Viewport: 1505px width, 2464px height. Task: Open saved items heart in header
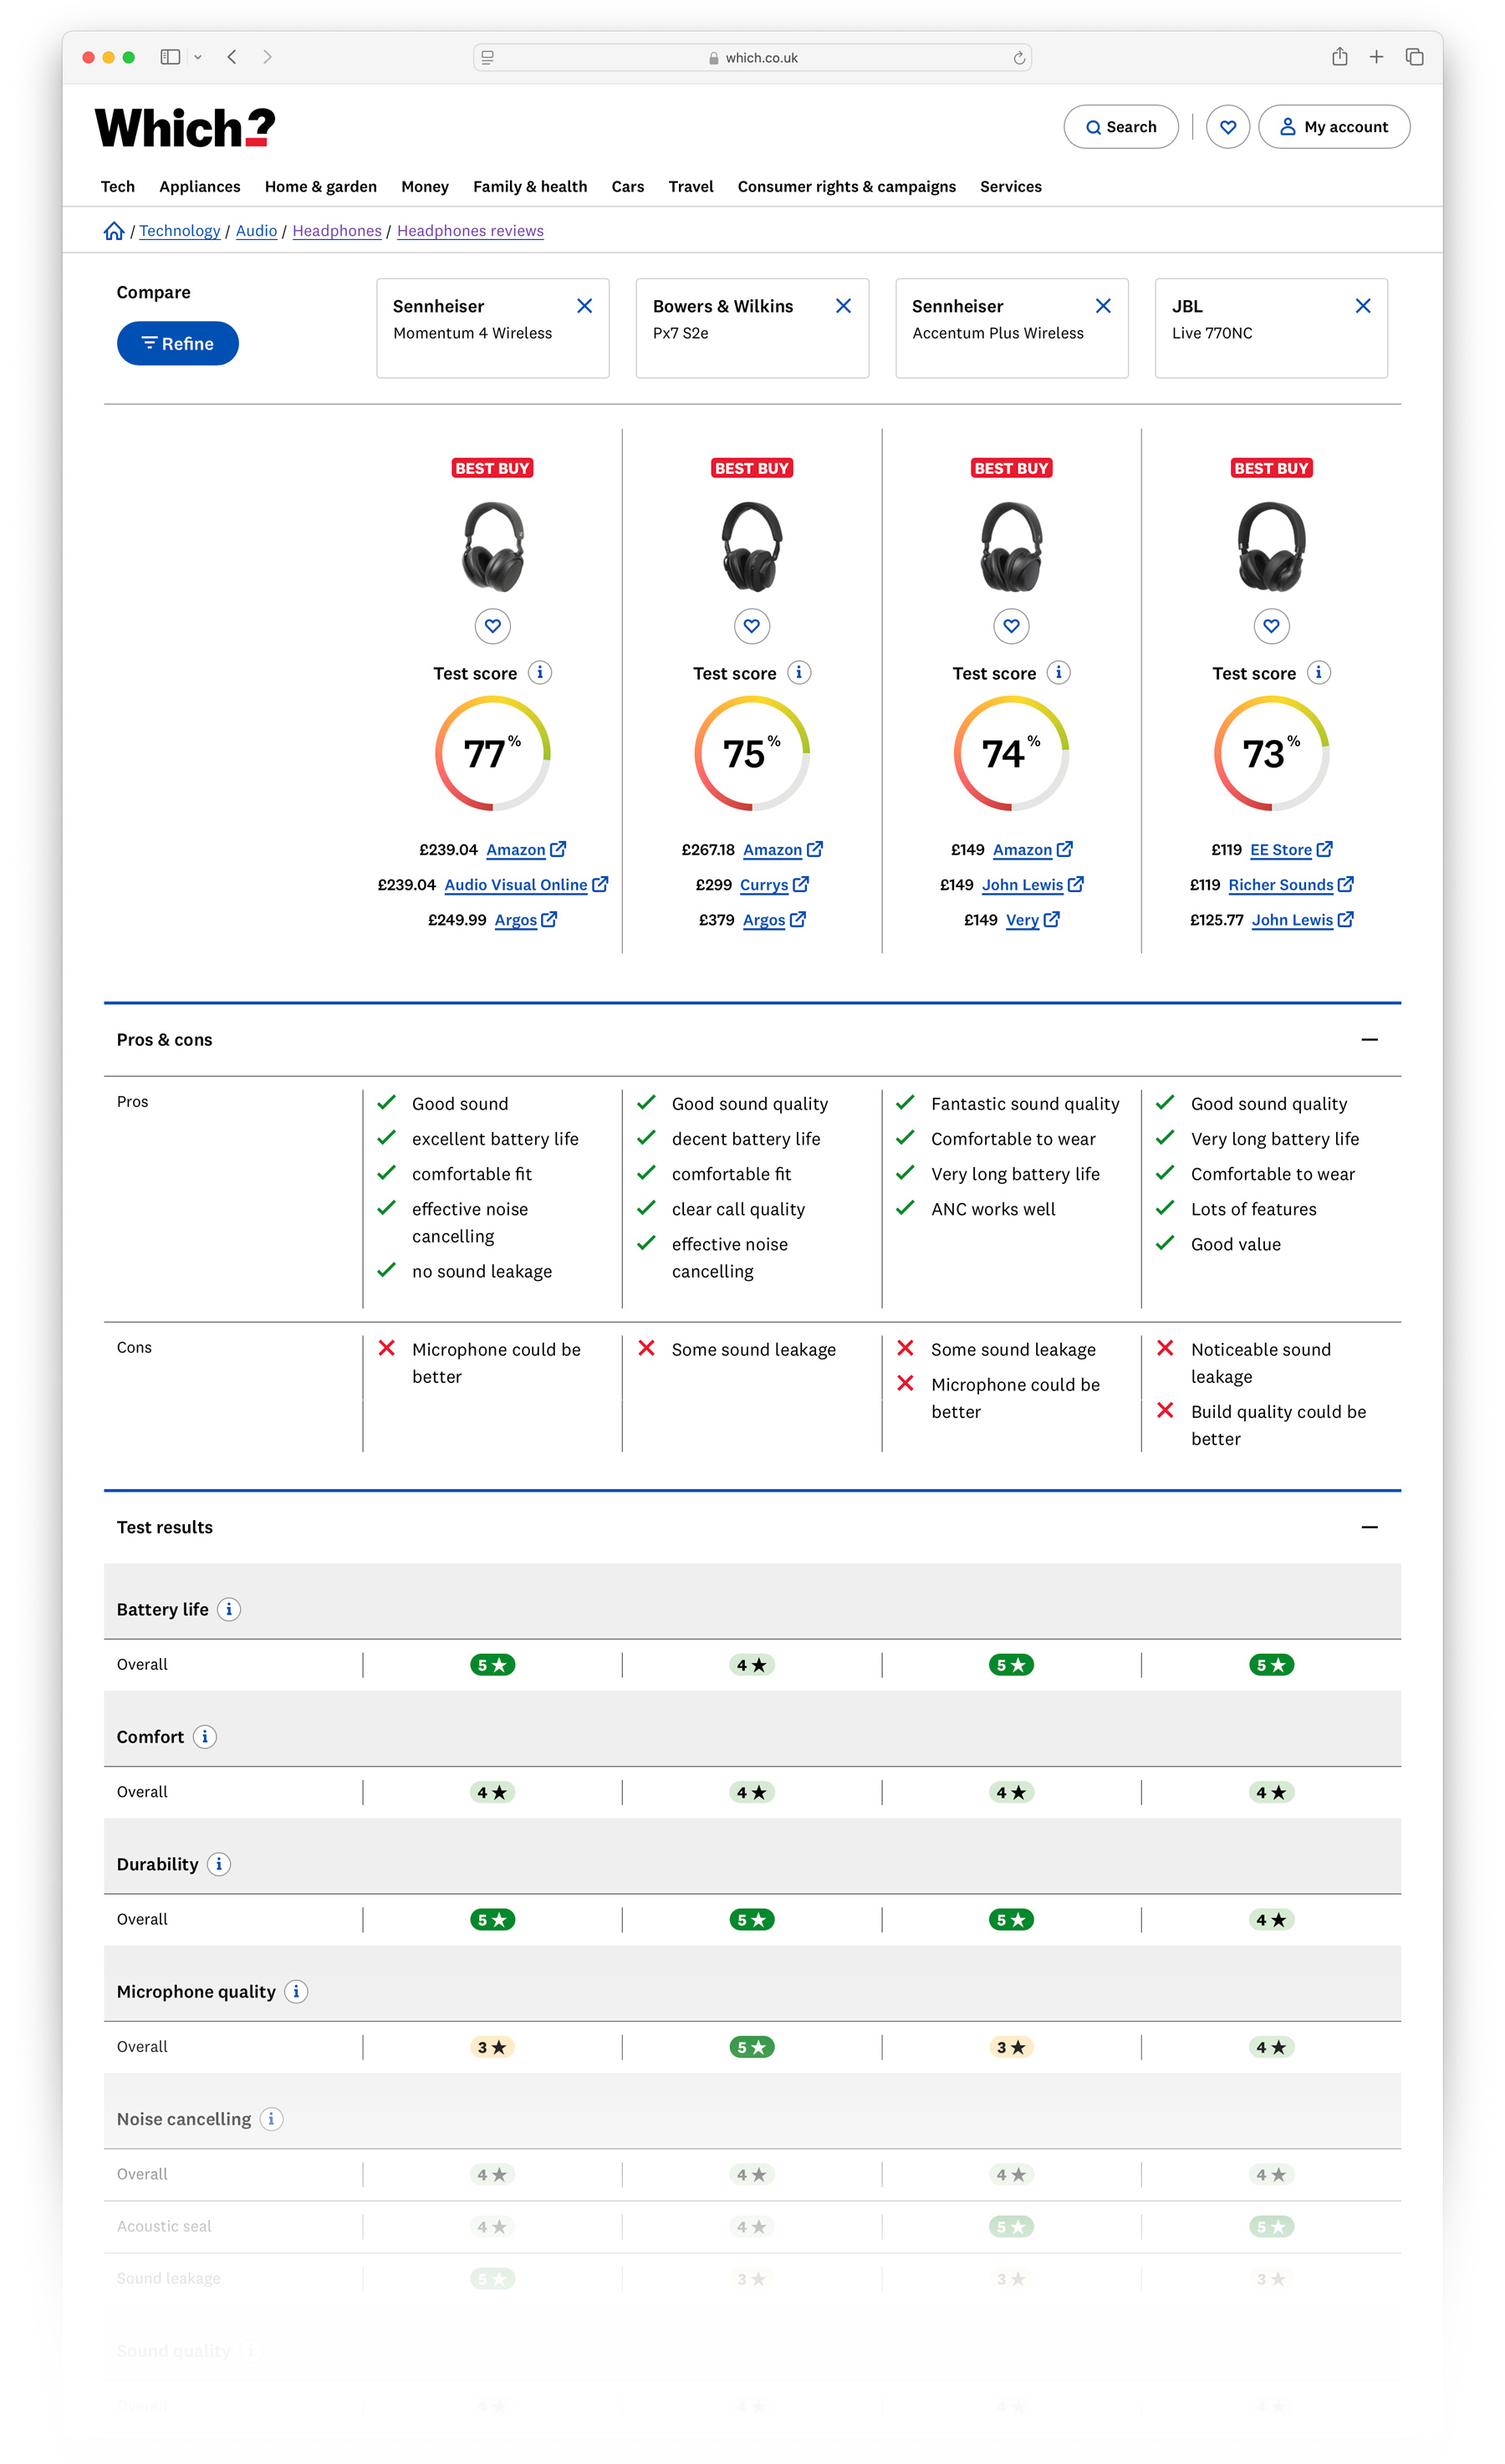point(1228,127)
